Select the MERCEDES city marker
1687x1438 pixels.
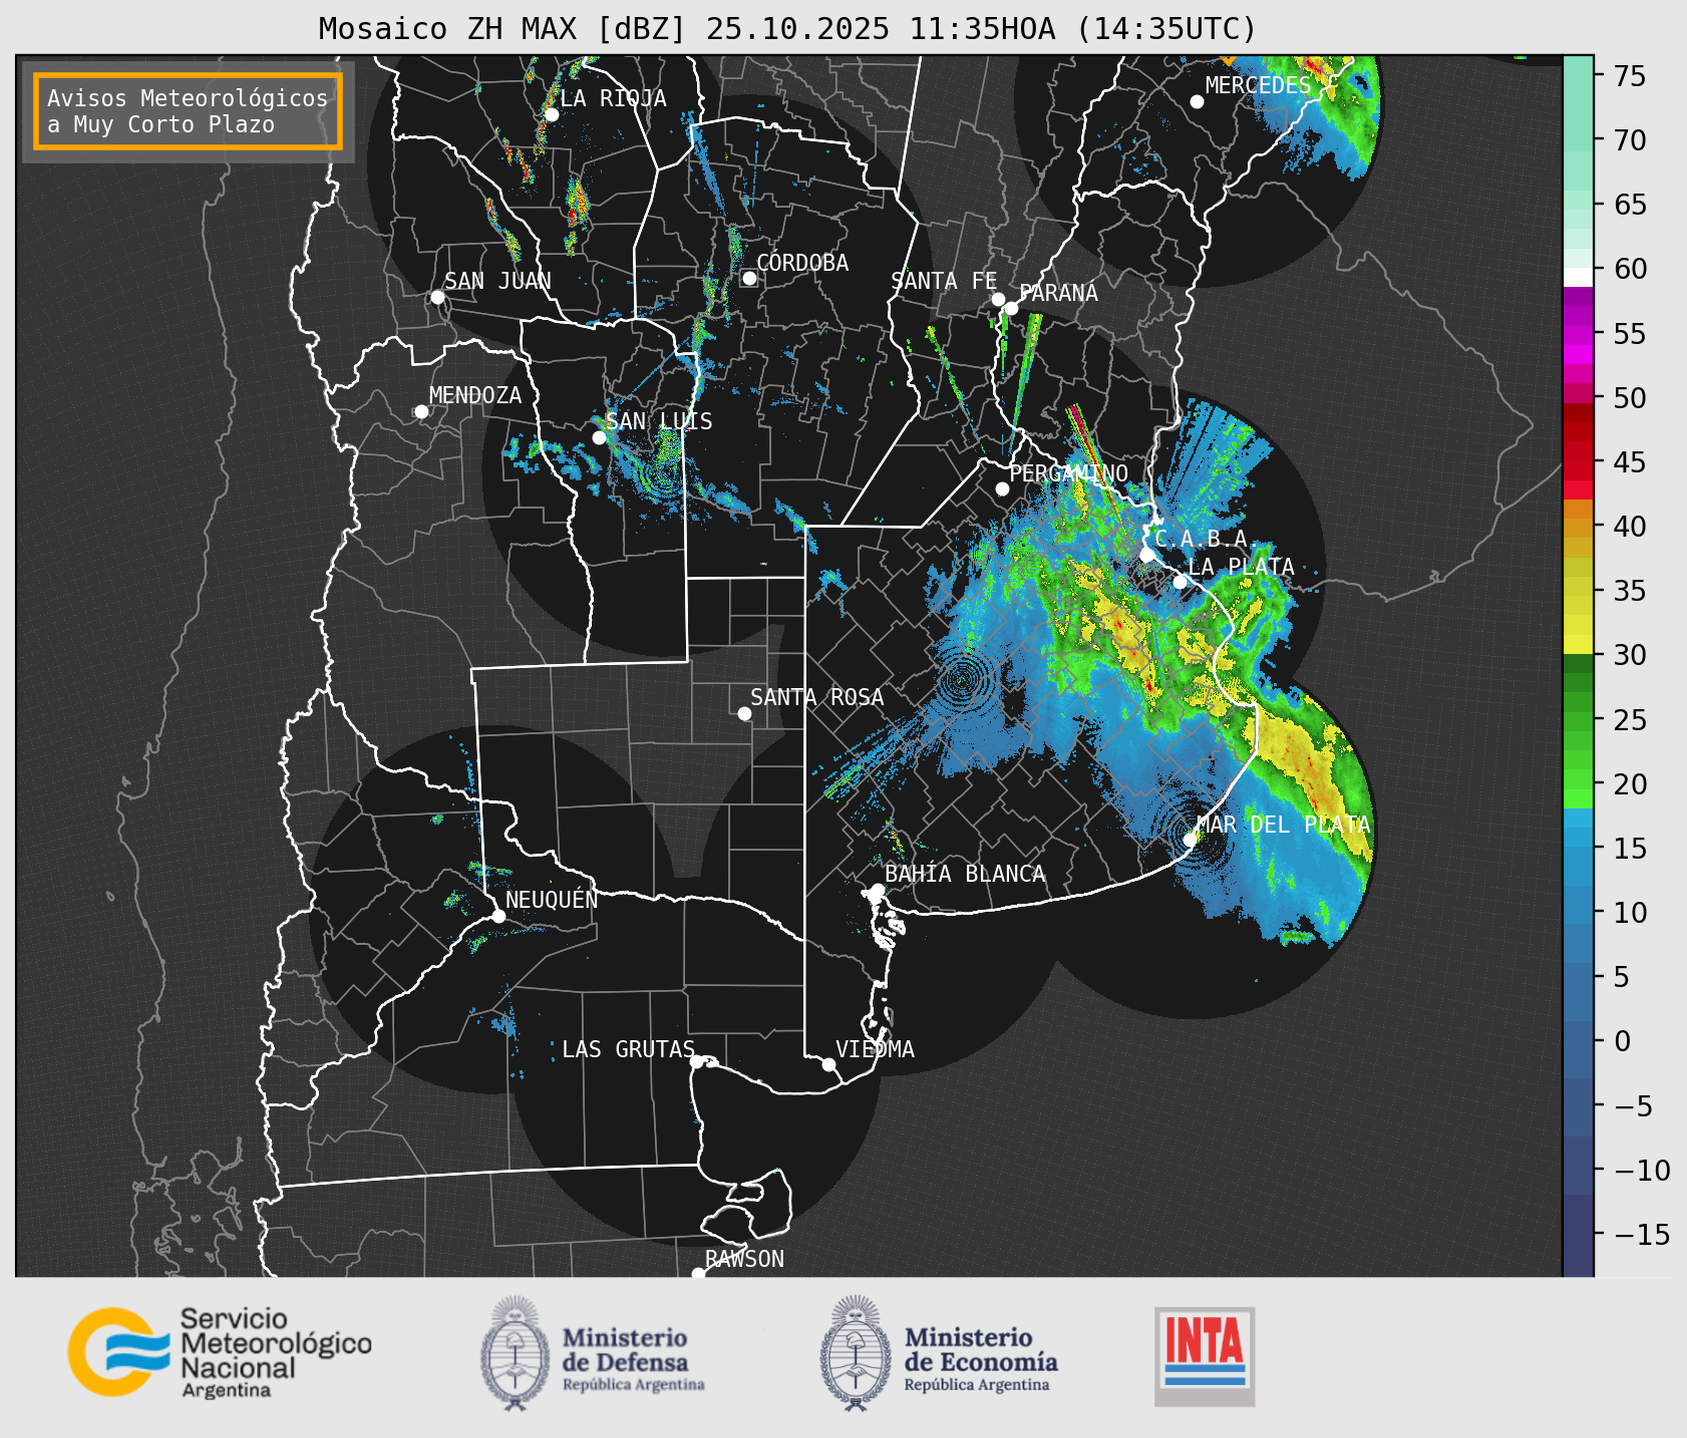pyautogui.click(x=1197, y=102)
